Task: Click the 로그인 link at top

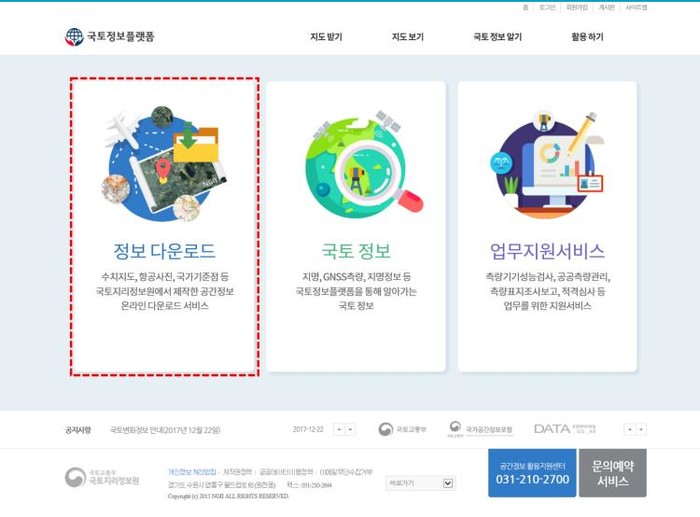Action: click(547, 7)
